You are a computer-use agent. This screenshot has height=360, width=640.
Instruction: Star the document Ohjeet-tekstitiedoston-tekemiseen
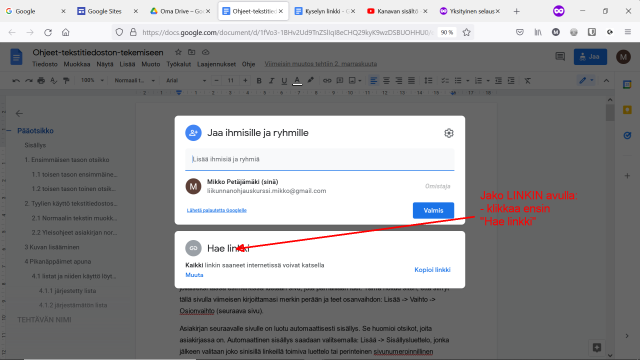click(x=178, y=52)
